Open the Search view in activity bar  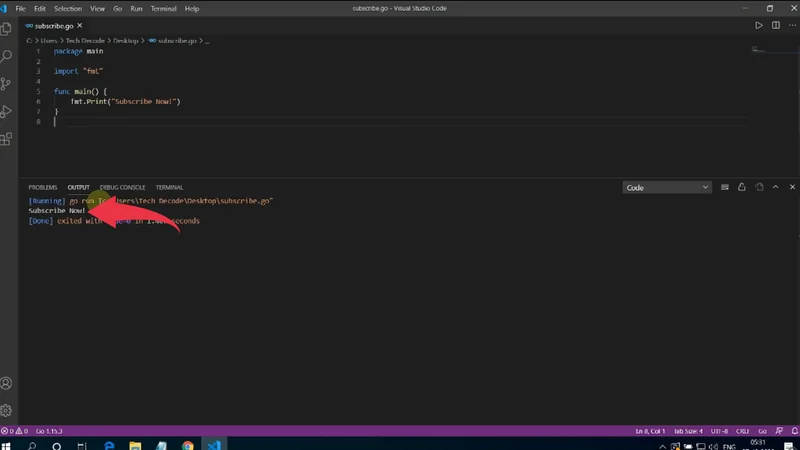(x=7, y=57)
